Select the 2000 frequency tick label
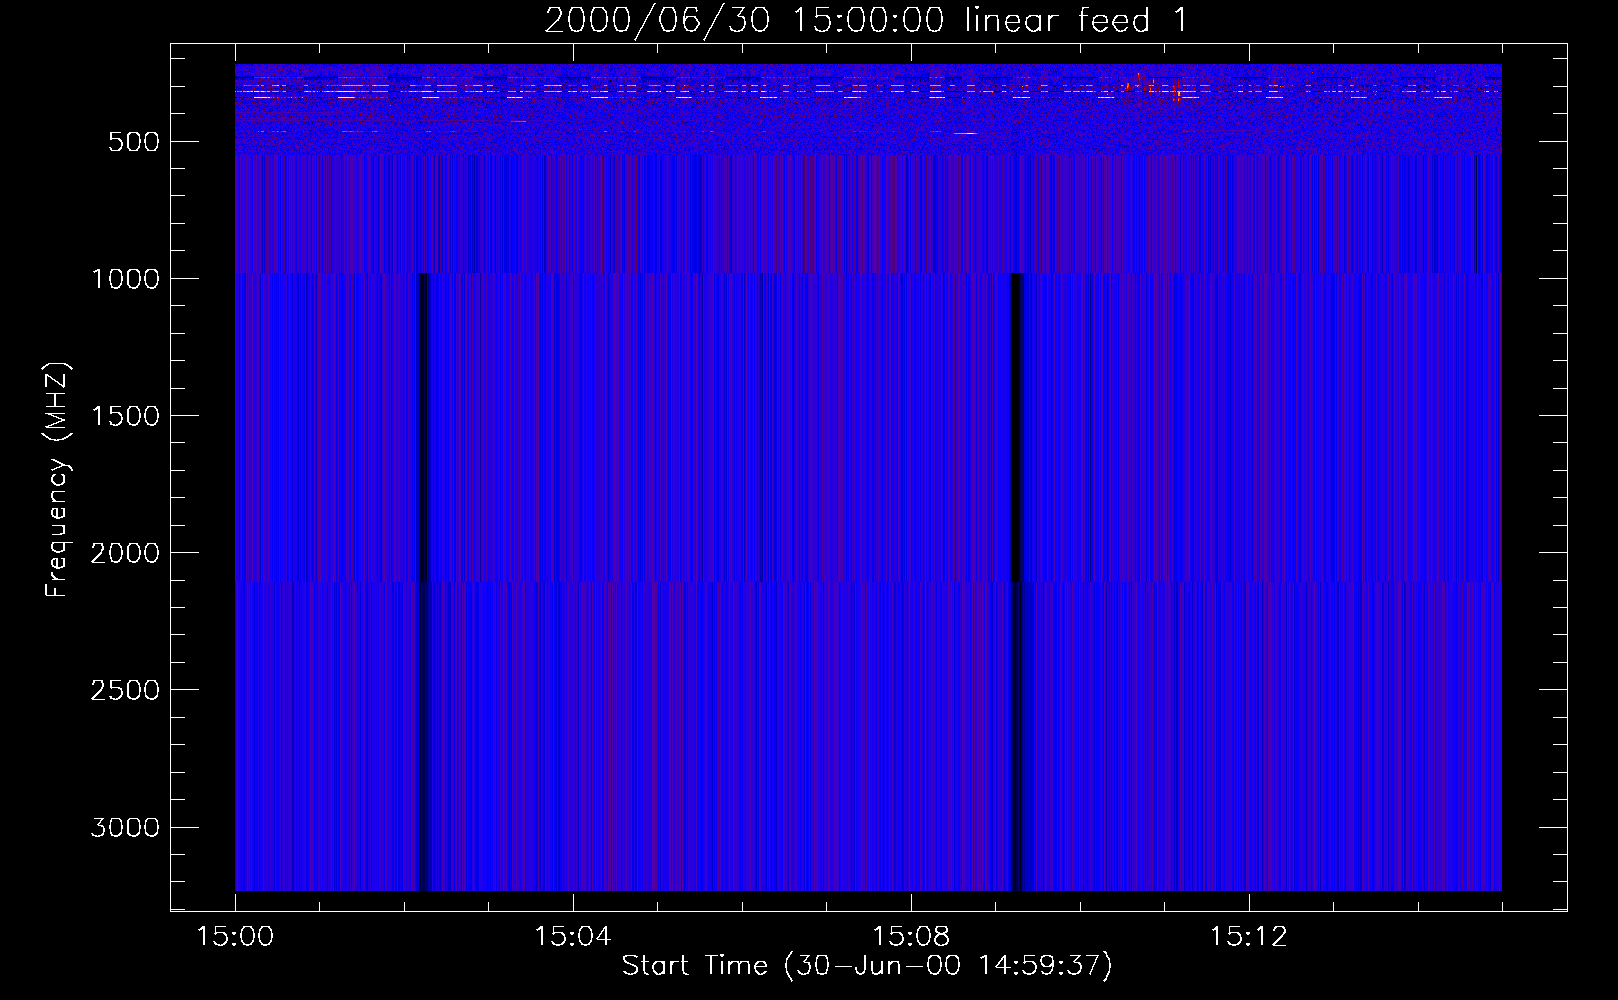1618x1000 pixels. tap(125, 553)
